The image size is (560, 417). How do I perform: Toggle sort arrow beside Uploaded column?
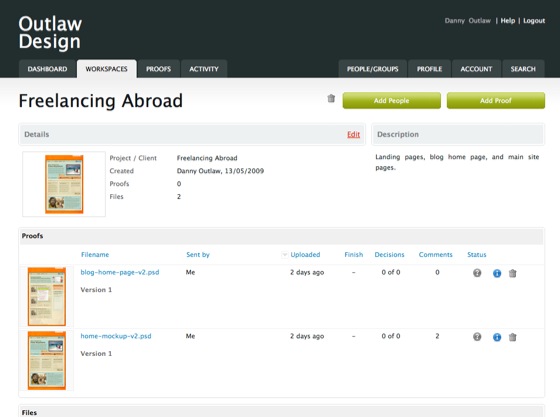pos(285,255)
